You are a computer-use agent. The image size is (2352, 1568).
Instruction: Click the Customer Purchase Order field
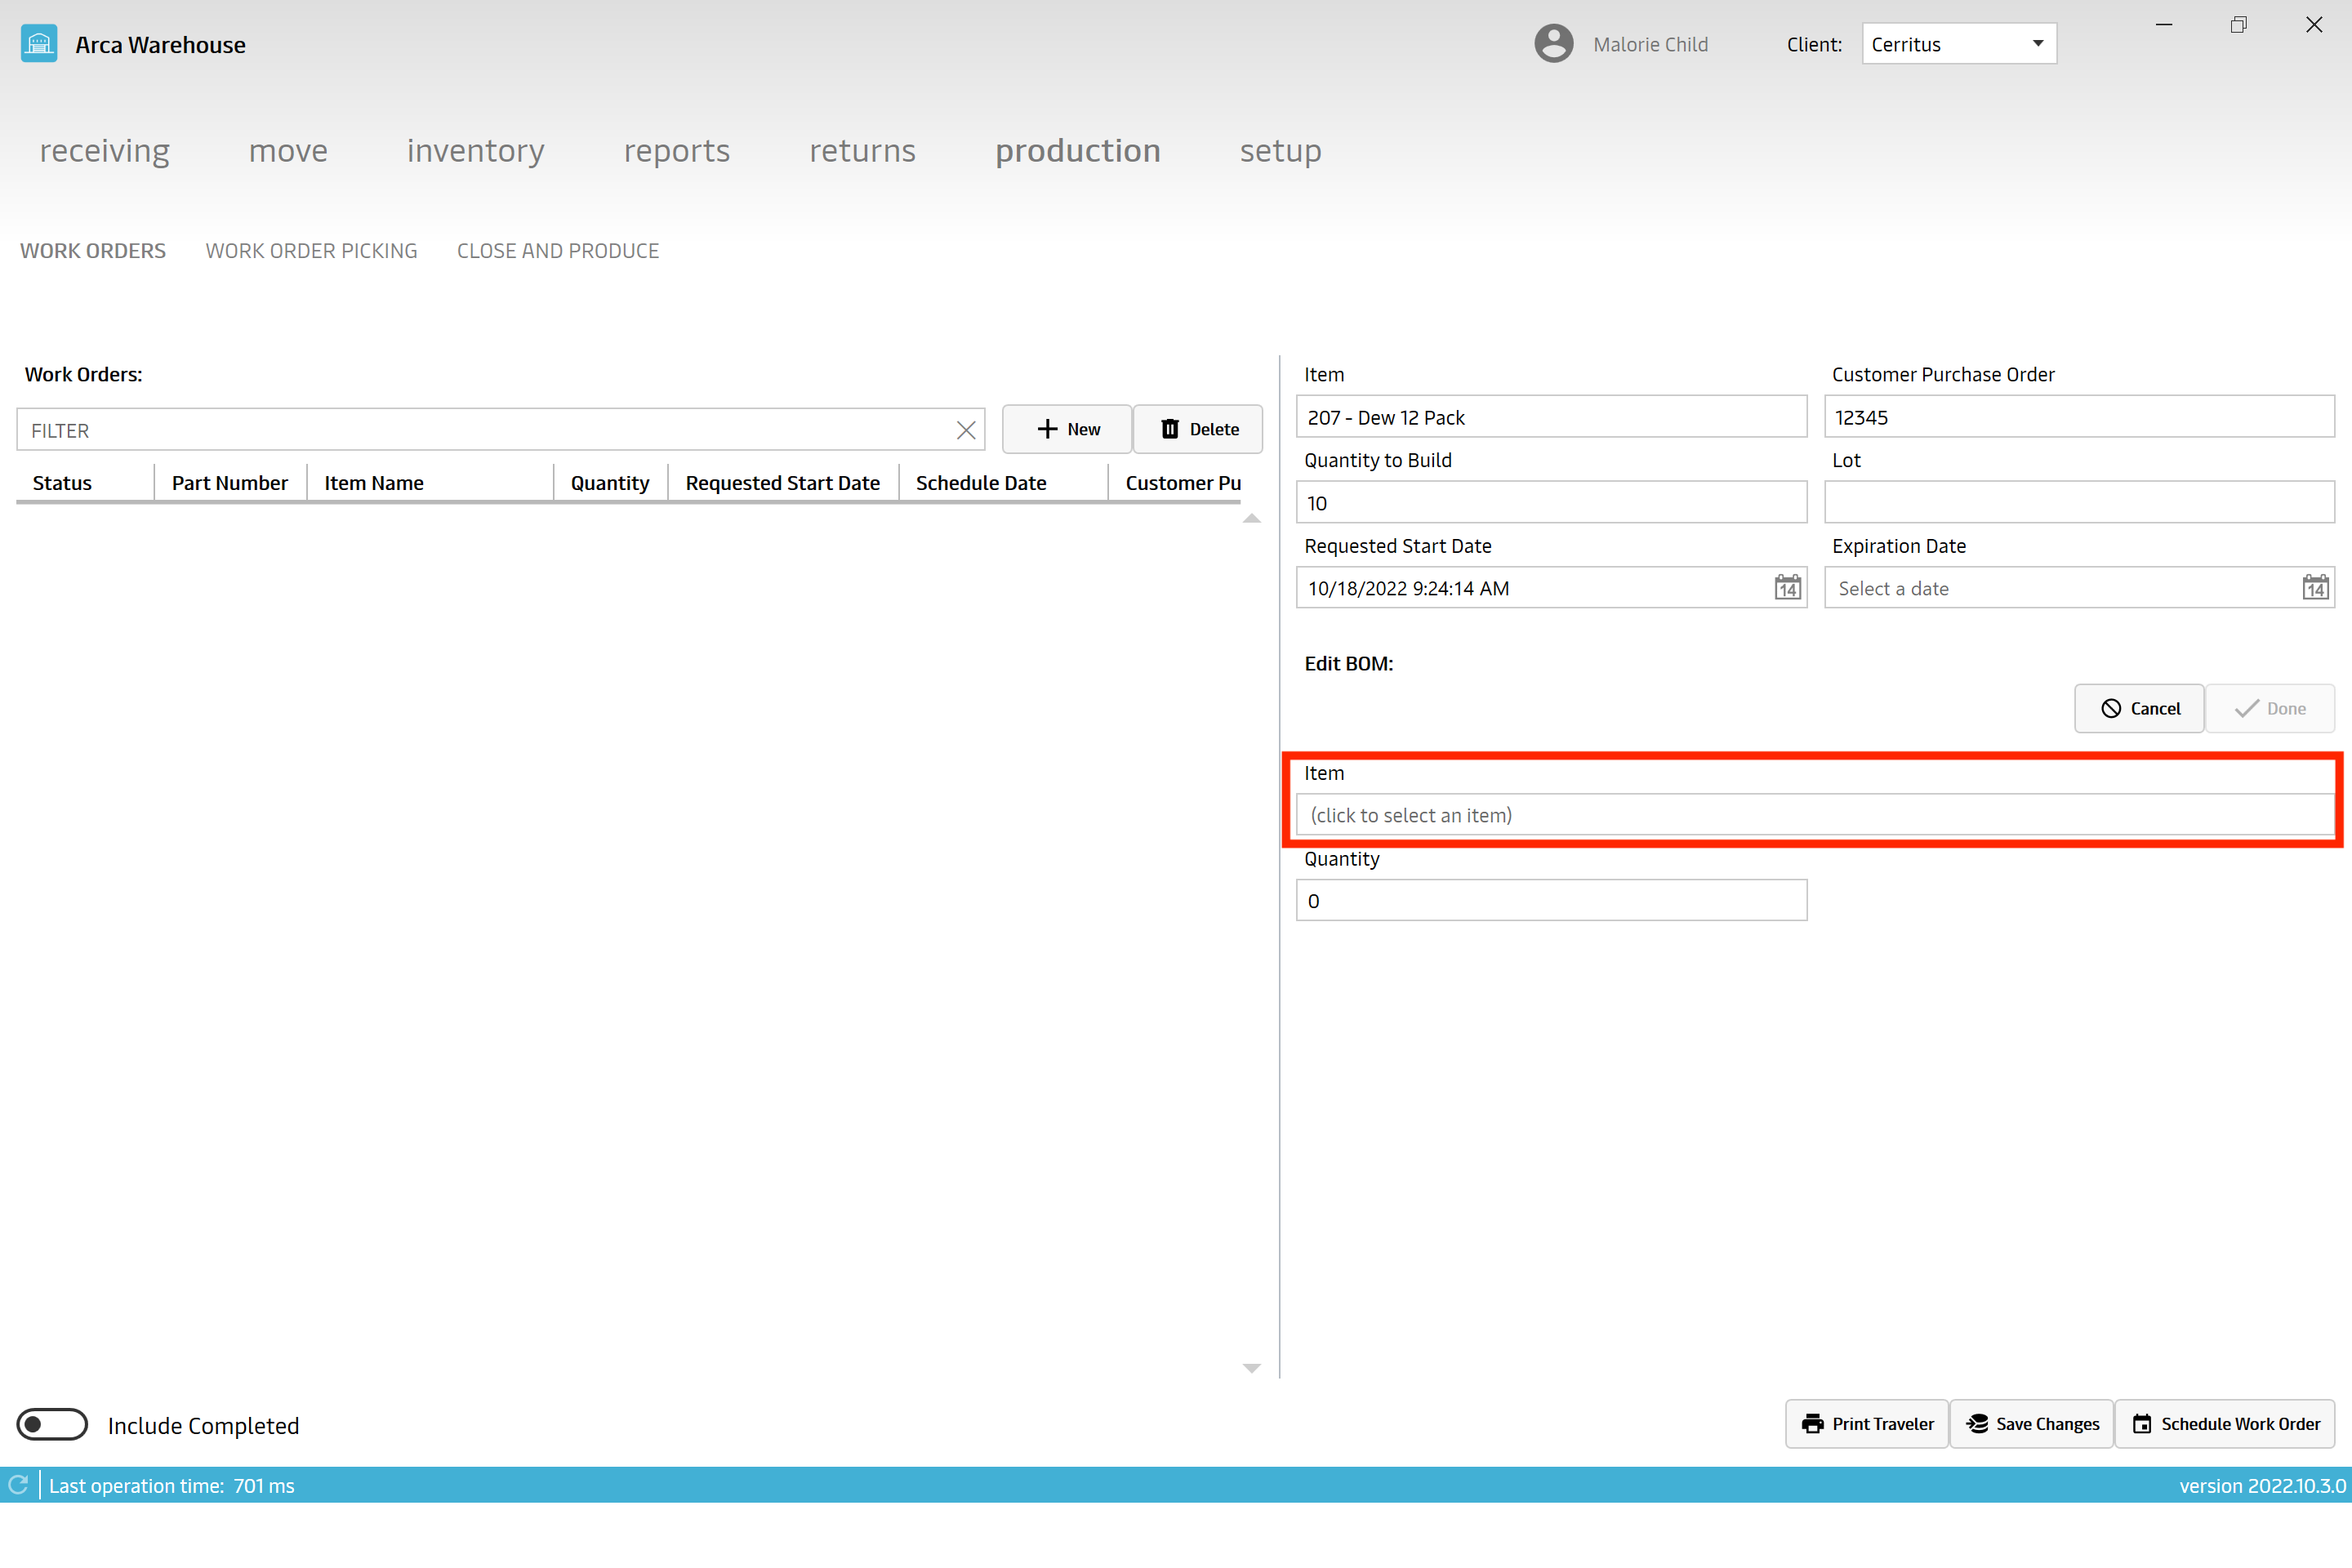tap(2079, 417)
